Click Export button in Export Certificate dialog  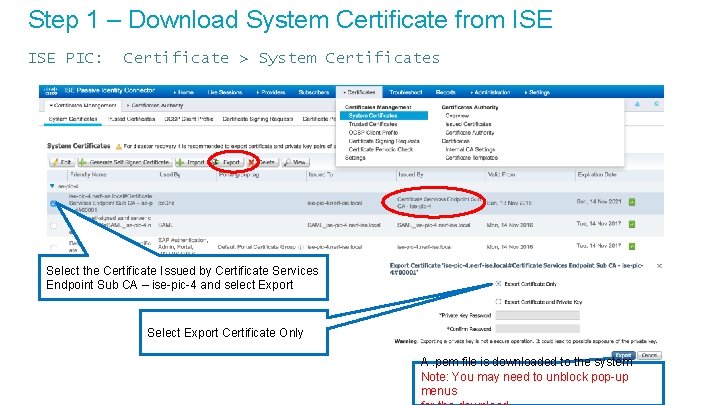coord(623,355)
